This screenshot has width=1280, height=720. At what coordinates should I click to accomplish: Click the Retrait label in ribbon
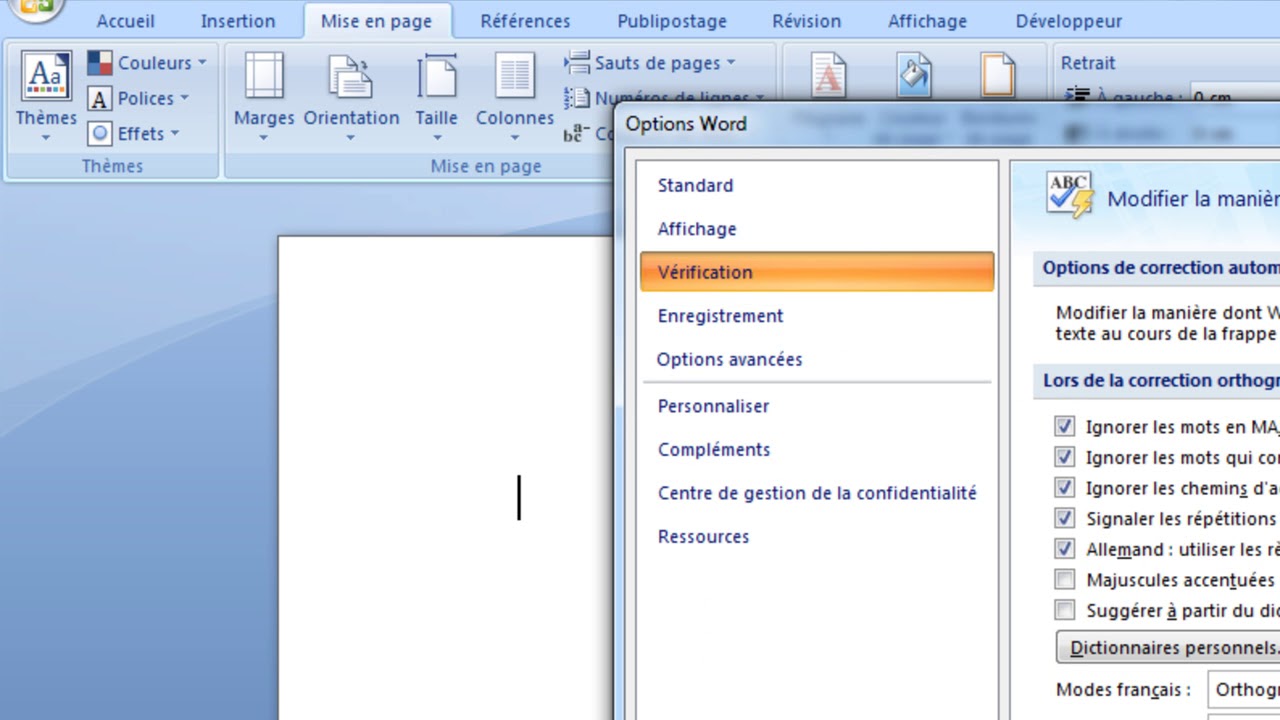(x=1088, y=63)
